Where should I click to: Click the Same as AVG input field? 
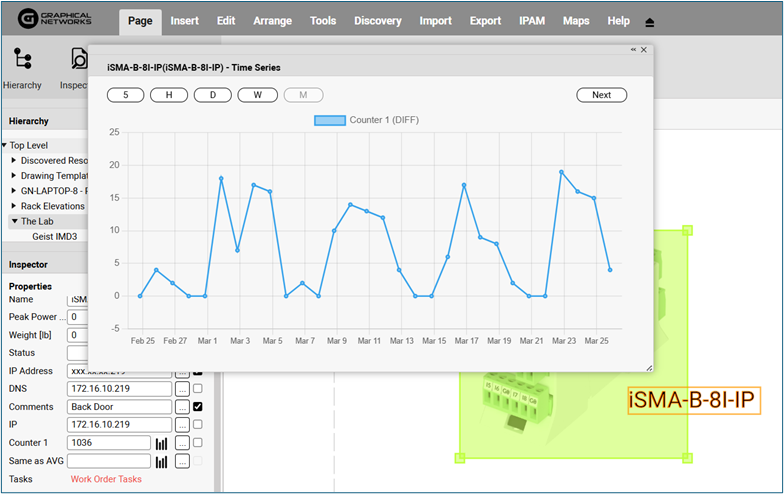109,461
